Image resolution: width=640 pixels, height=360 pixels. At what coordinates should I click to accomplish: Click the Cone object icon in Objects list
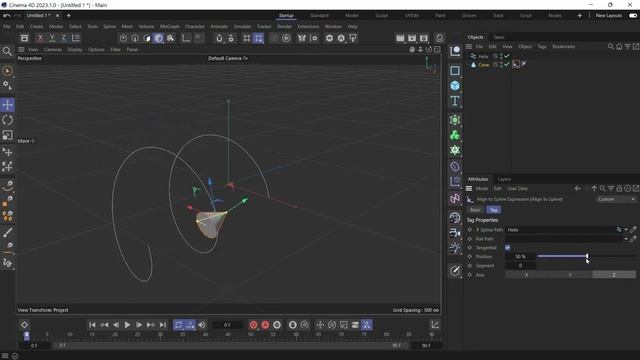point(473,64)
